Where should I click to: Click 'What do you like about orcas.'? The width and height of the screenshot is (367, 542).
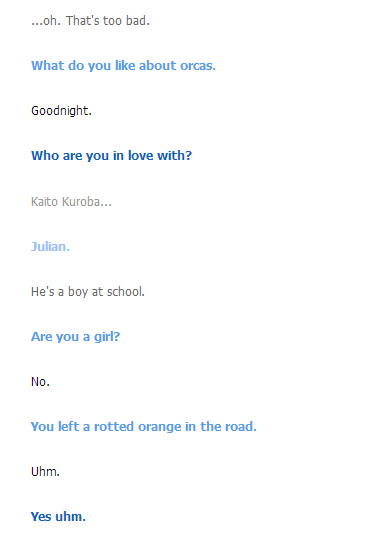(x=123, y=66)
